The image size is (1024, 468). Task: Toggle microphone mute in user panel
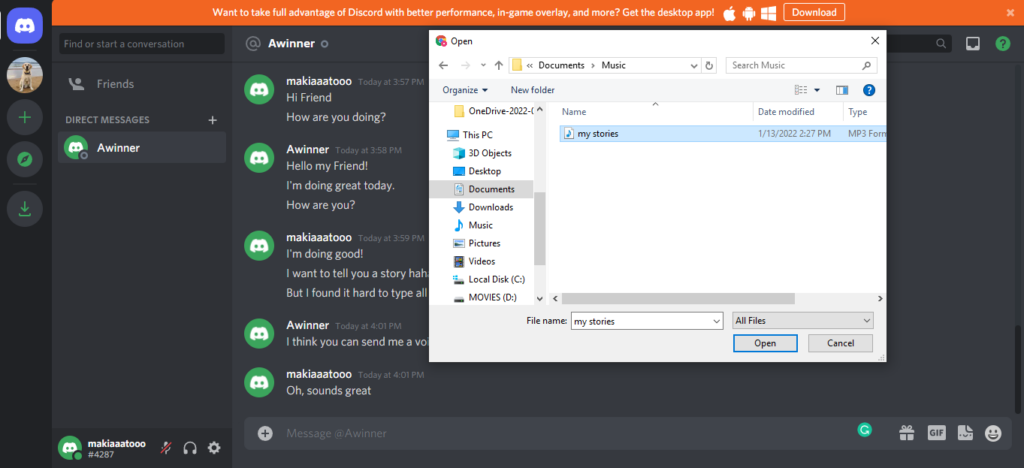point(167,448)
